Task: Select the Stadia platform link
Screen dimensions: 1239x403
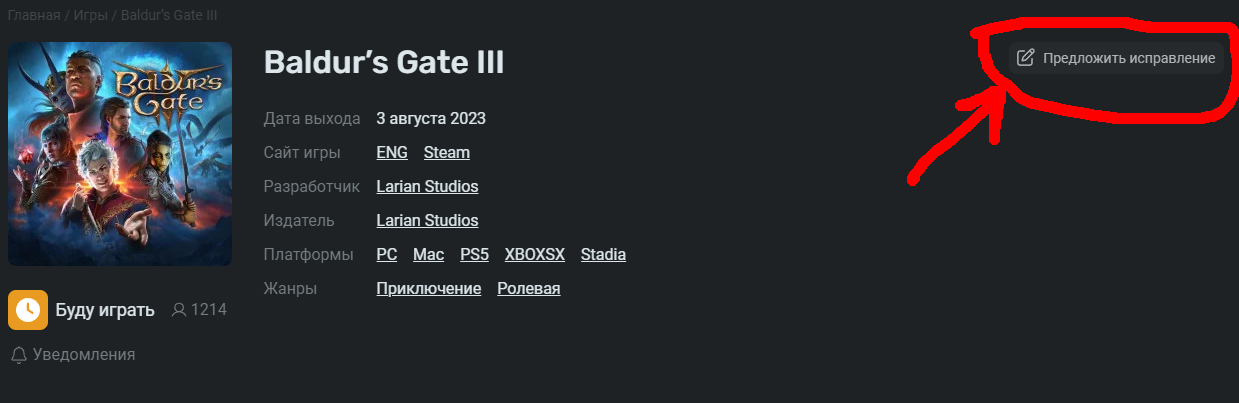Action: tap(603, 255)
